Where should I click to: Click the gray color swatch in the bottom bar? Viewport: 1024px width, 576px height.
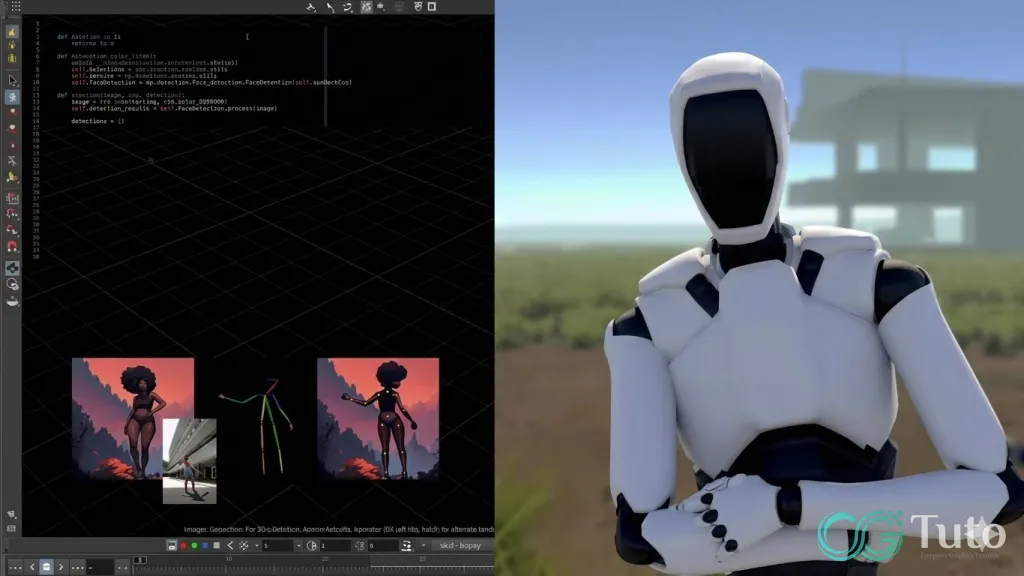(x=216, y=545)
